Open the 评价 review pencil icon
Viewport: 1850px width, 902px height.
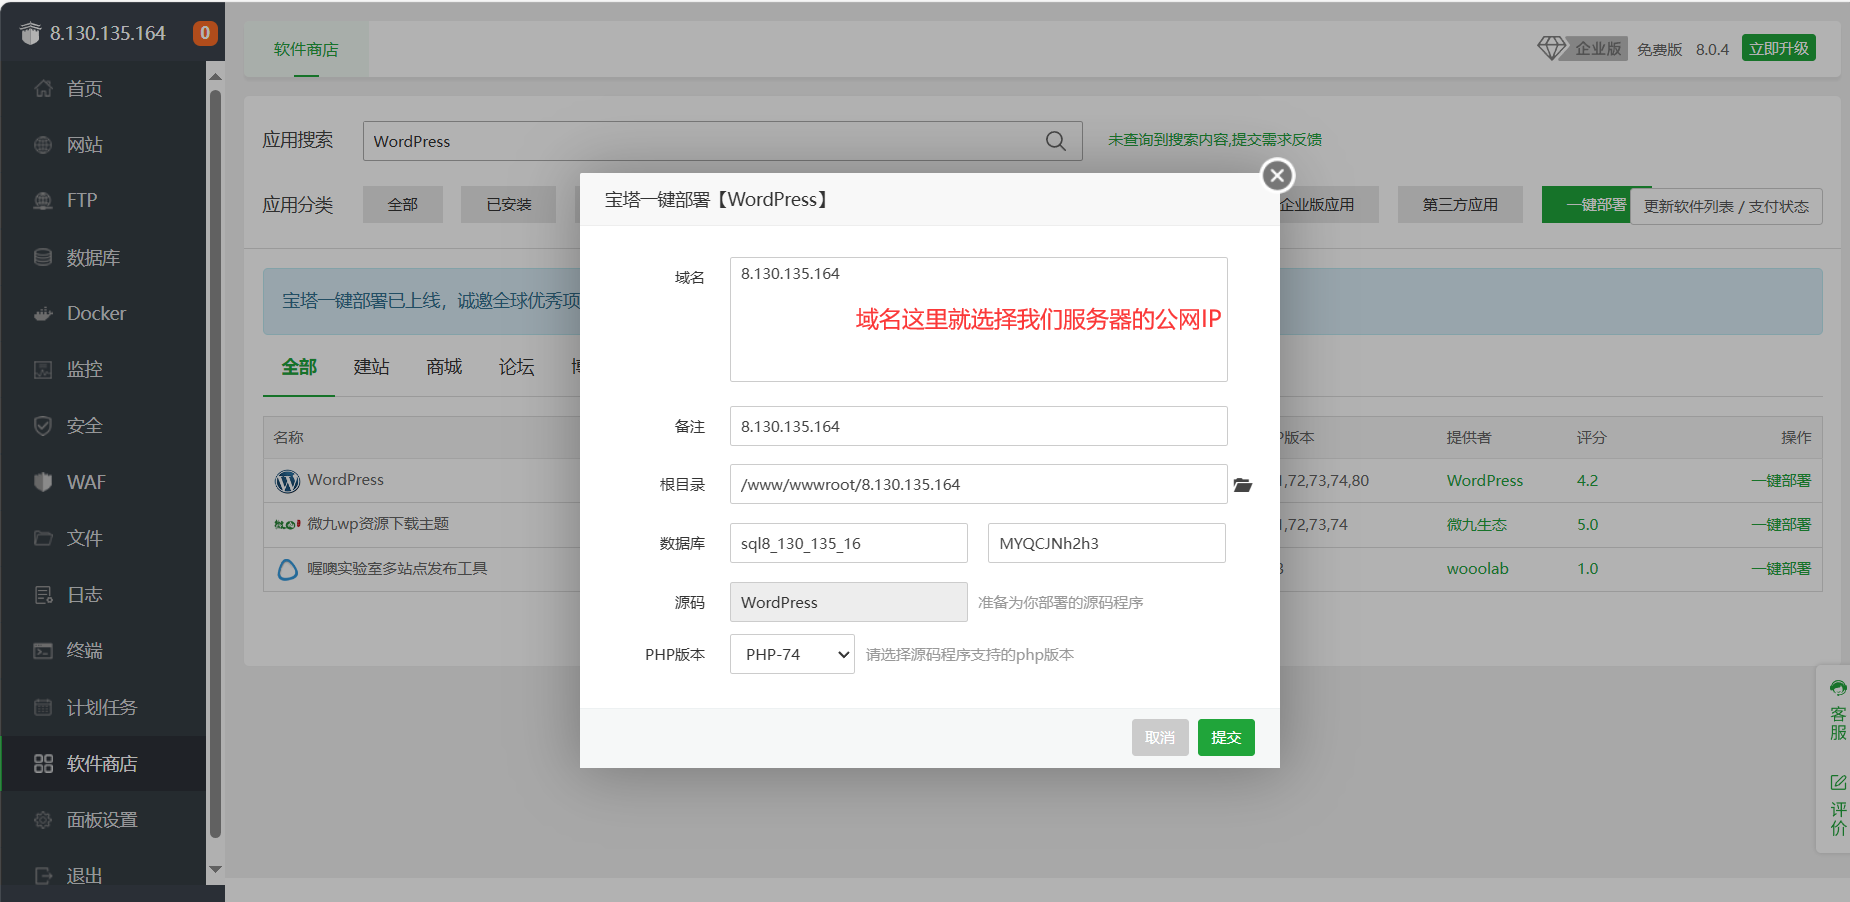[1838, 782]
